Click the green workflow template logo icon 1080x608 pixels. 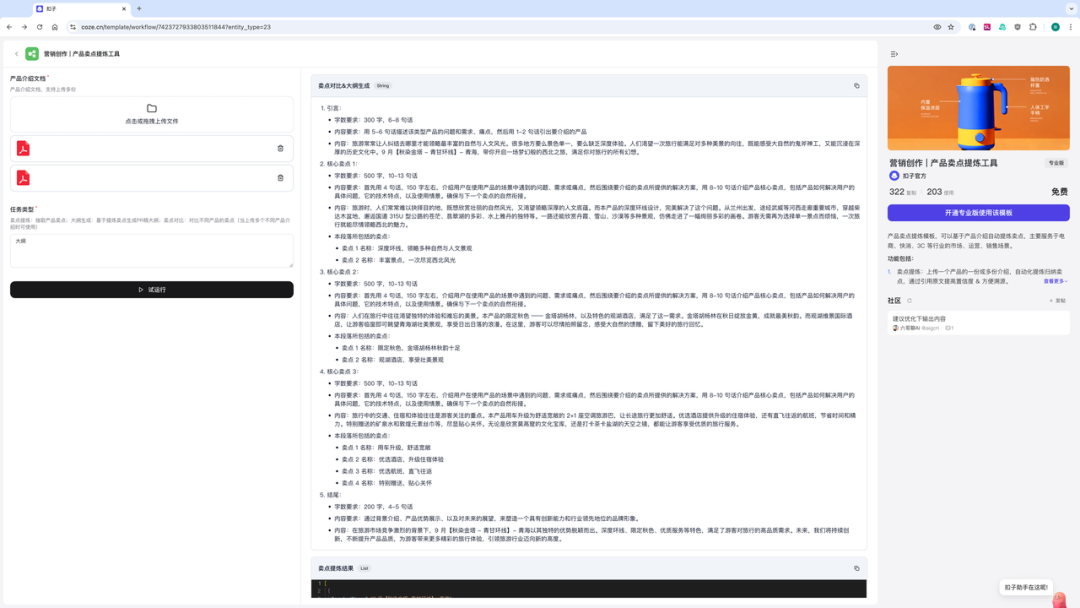[x=32, y=54]
